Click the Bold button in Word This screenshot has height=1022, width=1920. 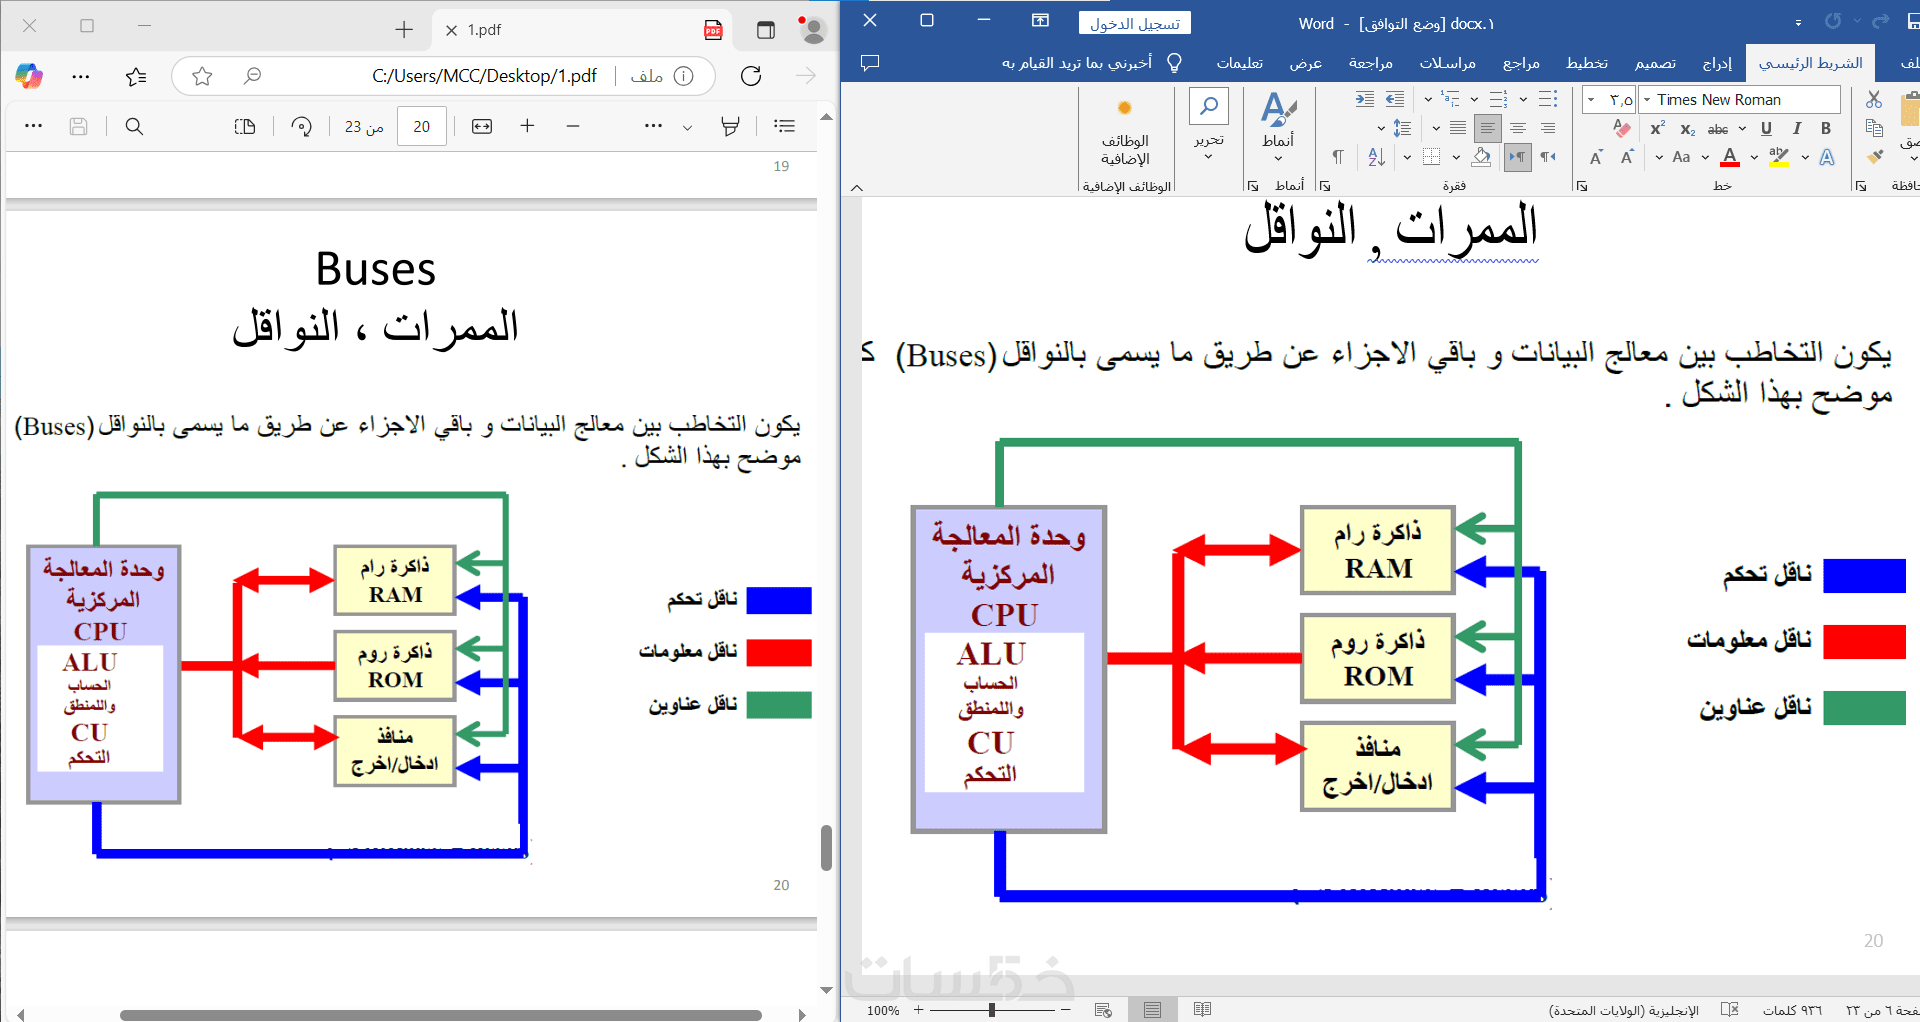1826,128
